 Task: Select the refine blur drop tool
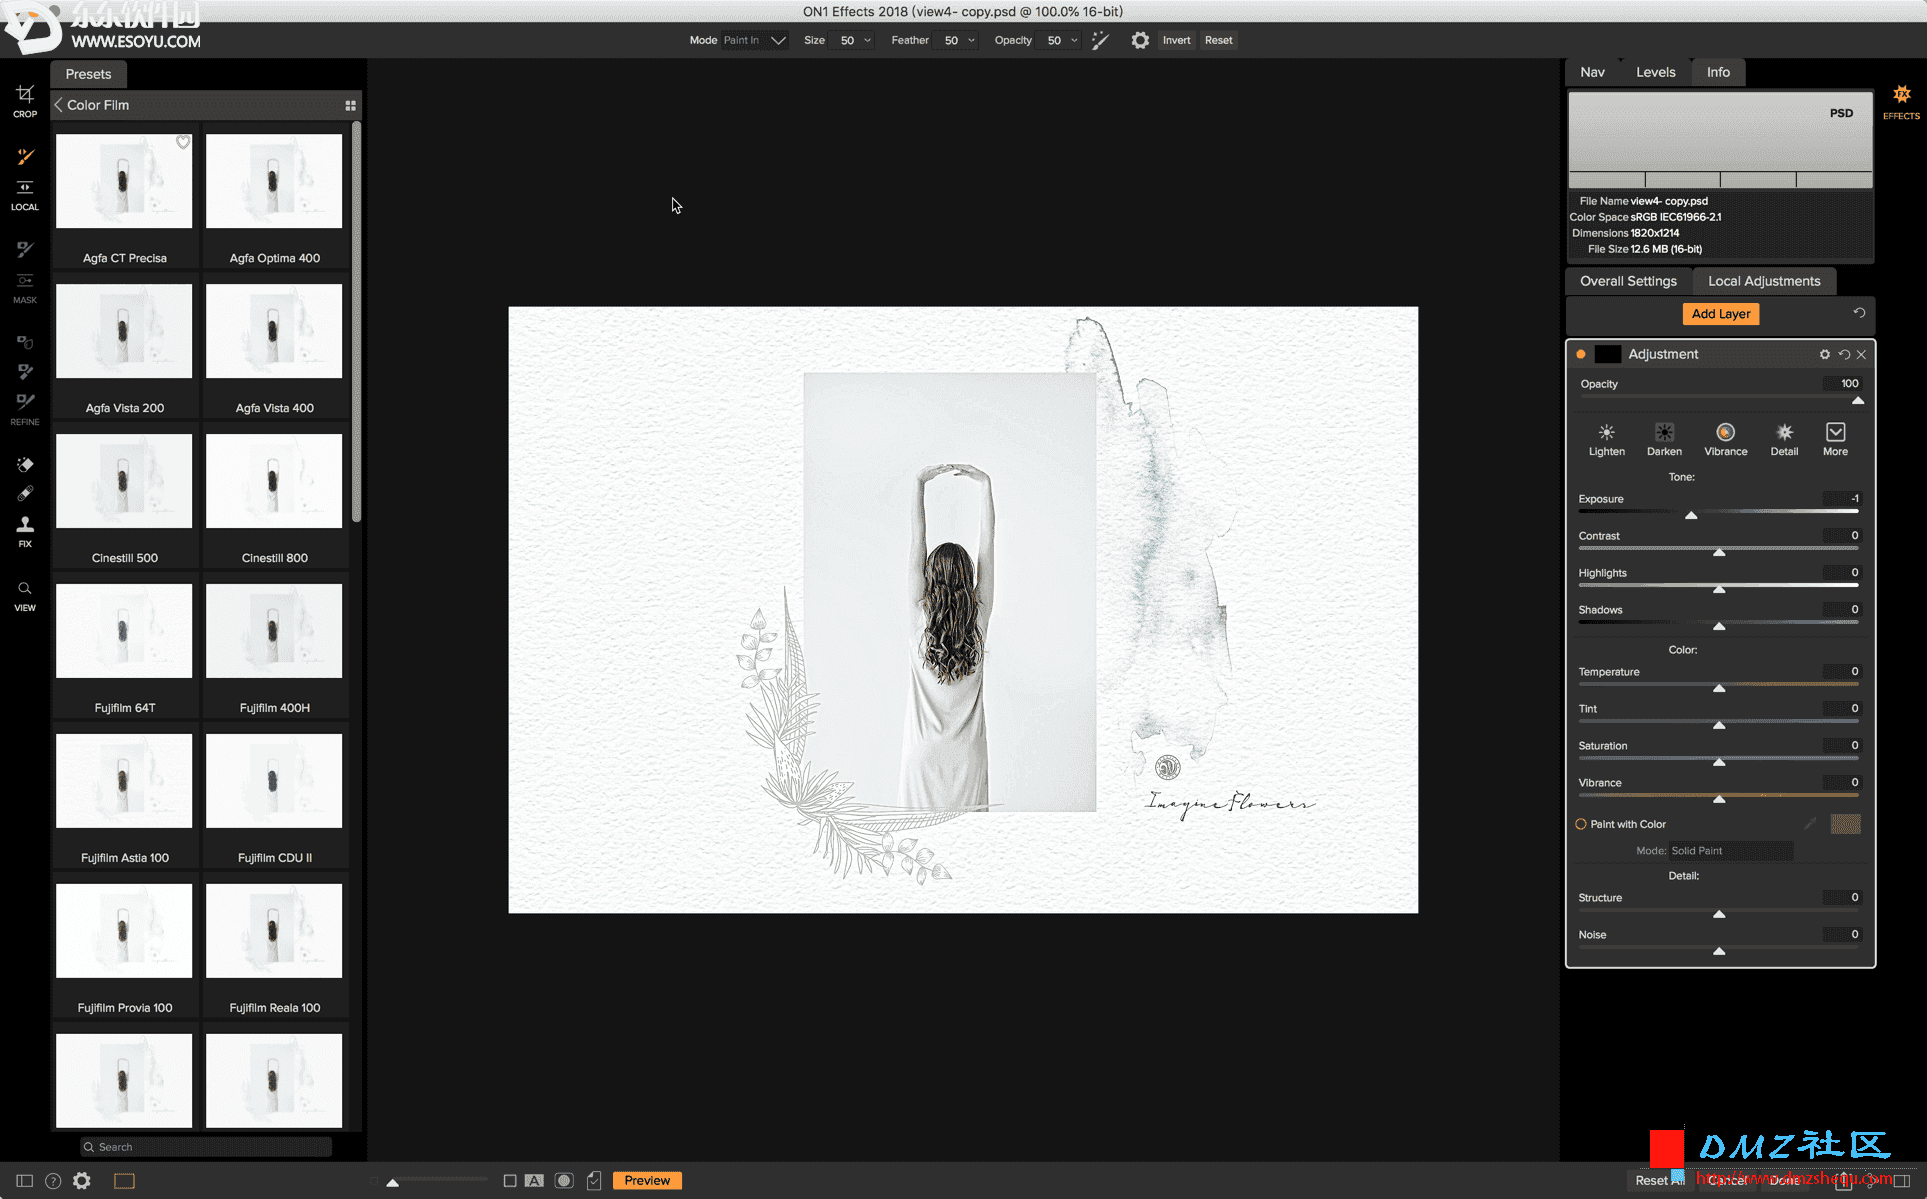click(x=25, y=342)
